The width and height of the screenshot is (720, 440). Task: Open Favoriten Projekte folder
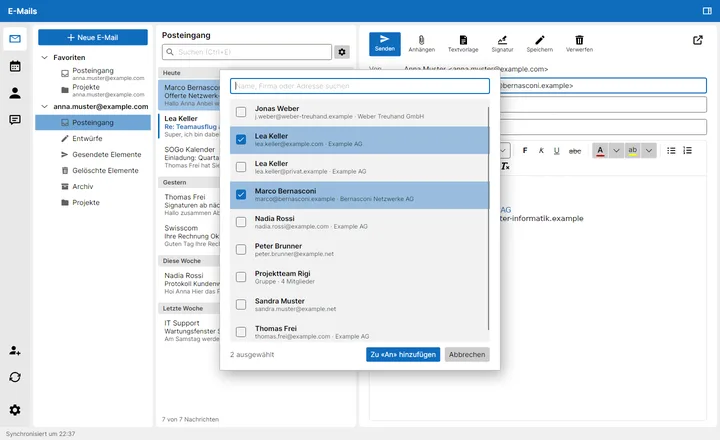coord(93,90)
